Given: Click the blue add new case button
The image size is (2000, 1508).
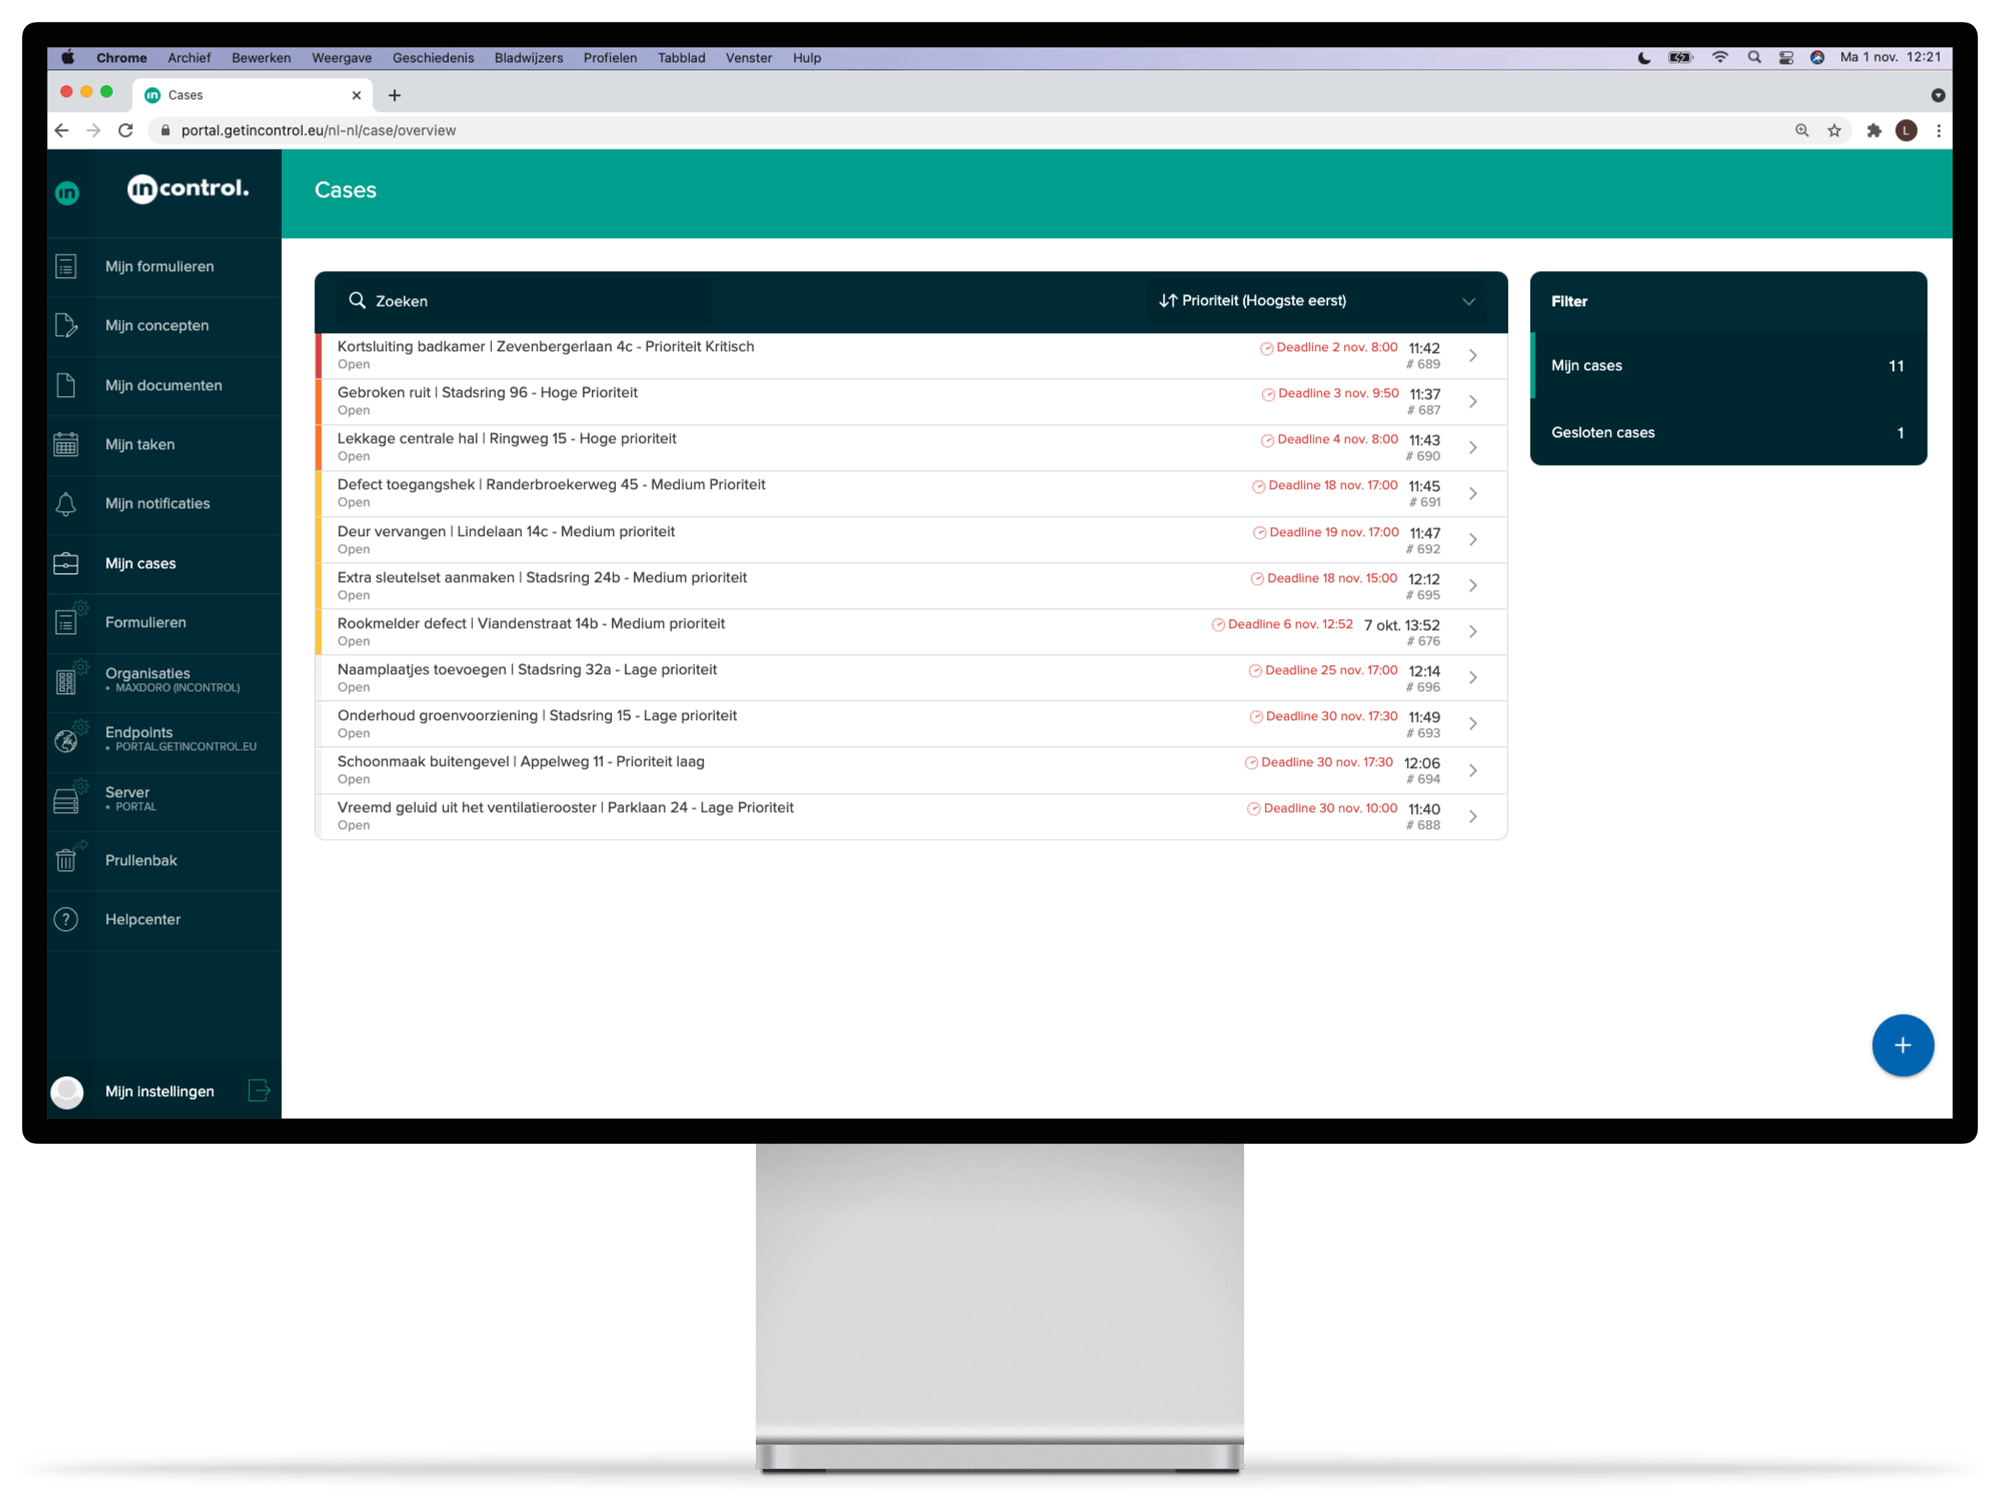Looking at the screenshot, I should point(1900,1044).
